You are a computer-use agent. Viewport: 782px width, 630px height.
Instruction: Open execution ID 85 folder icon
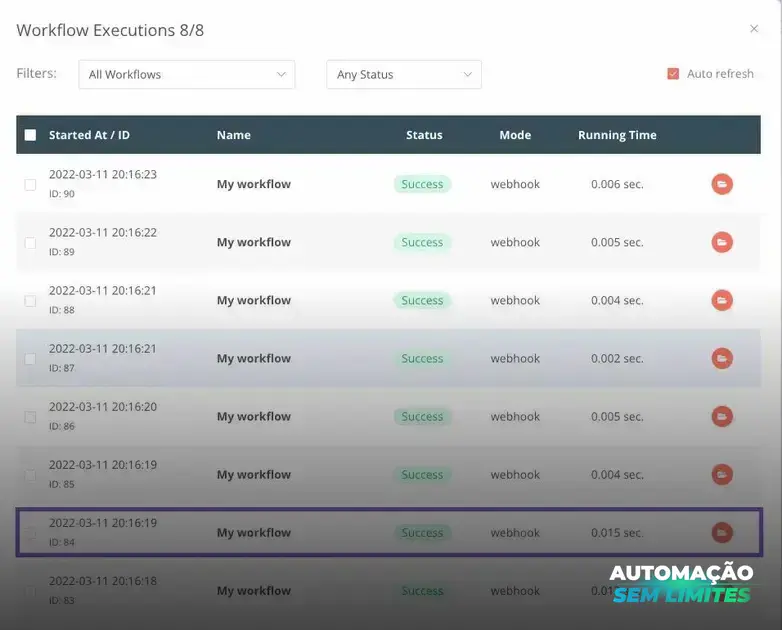[x=722, y=474]
